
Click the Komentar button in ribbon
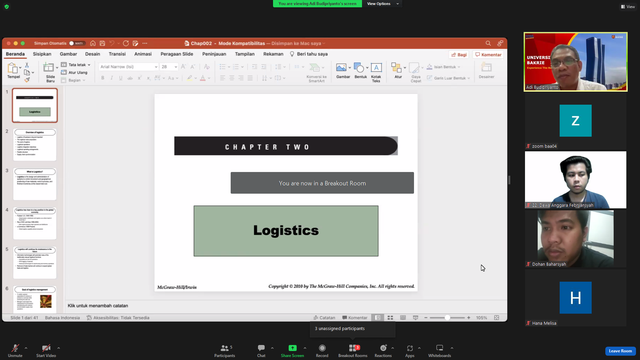point(488,55)
